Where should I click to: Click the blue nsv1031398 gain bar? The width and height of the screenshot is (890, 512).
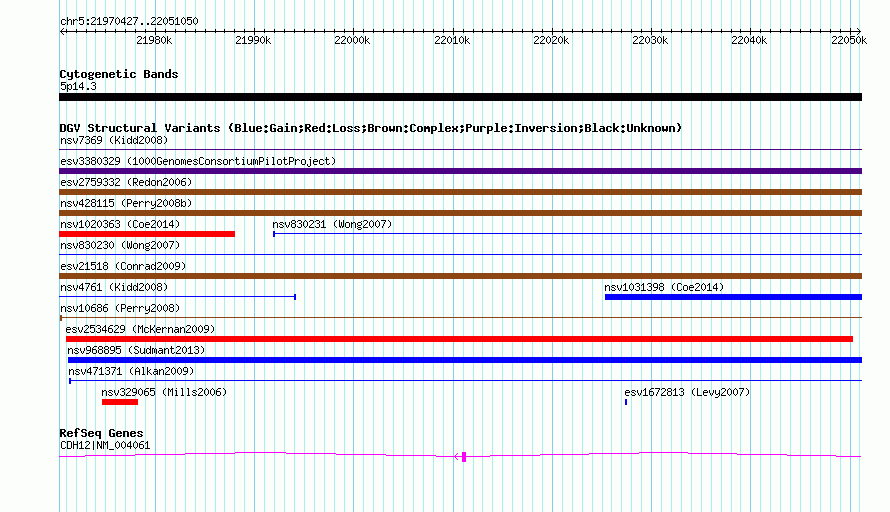click(x=733, y=297)
